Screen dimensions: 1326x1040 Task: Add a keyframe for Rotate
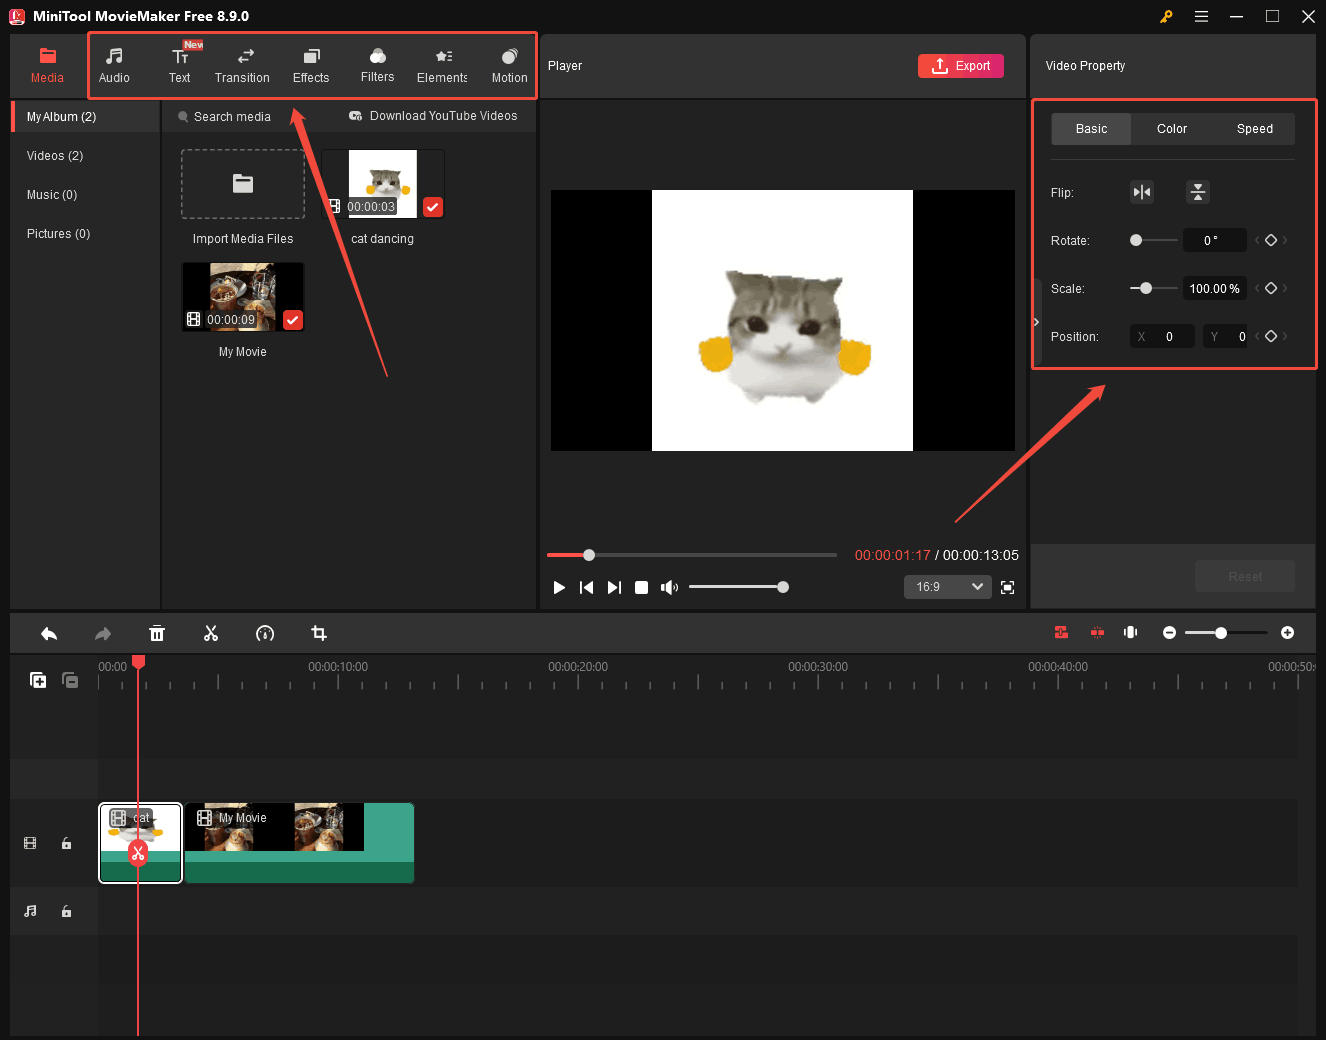tap(1271, 240)
